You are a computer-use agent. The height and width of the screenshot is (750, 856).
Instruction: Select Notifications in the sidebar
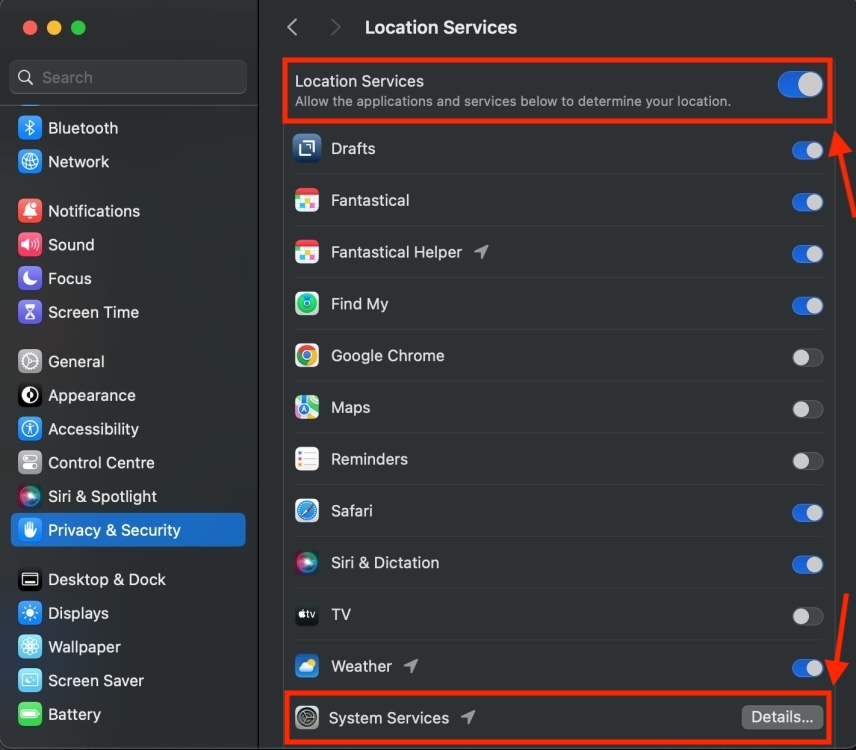(x=93, y=211)
